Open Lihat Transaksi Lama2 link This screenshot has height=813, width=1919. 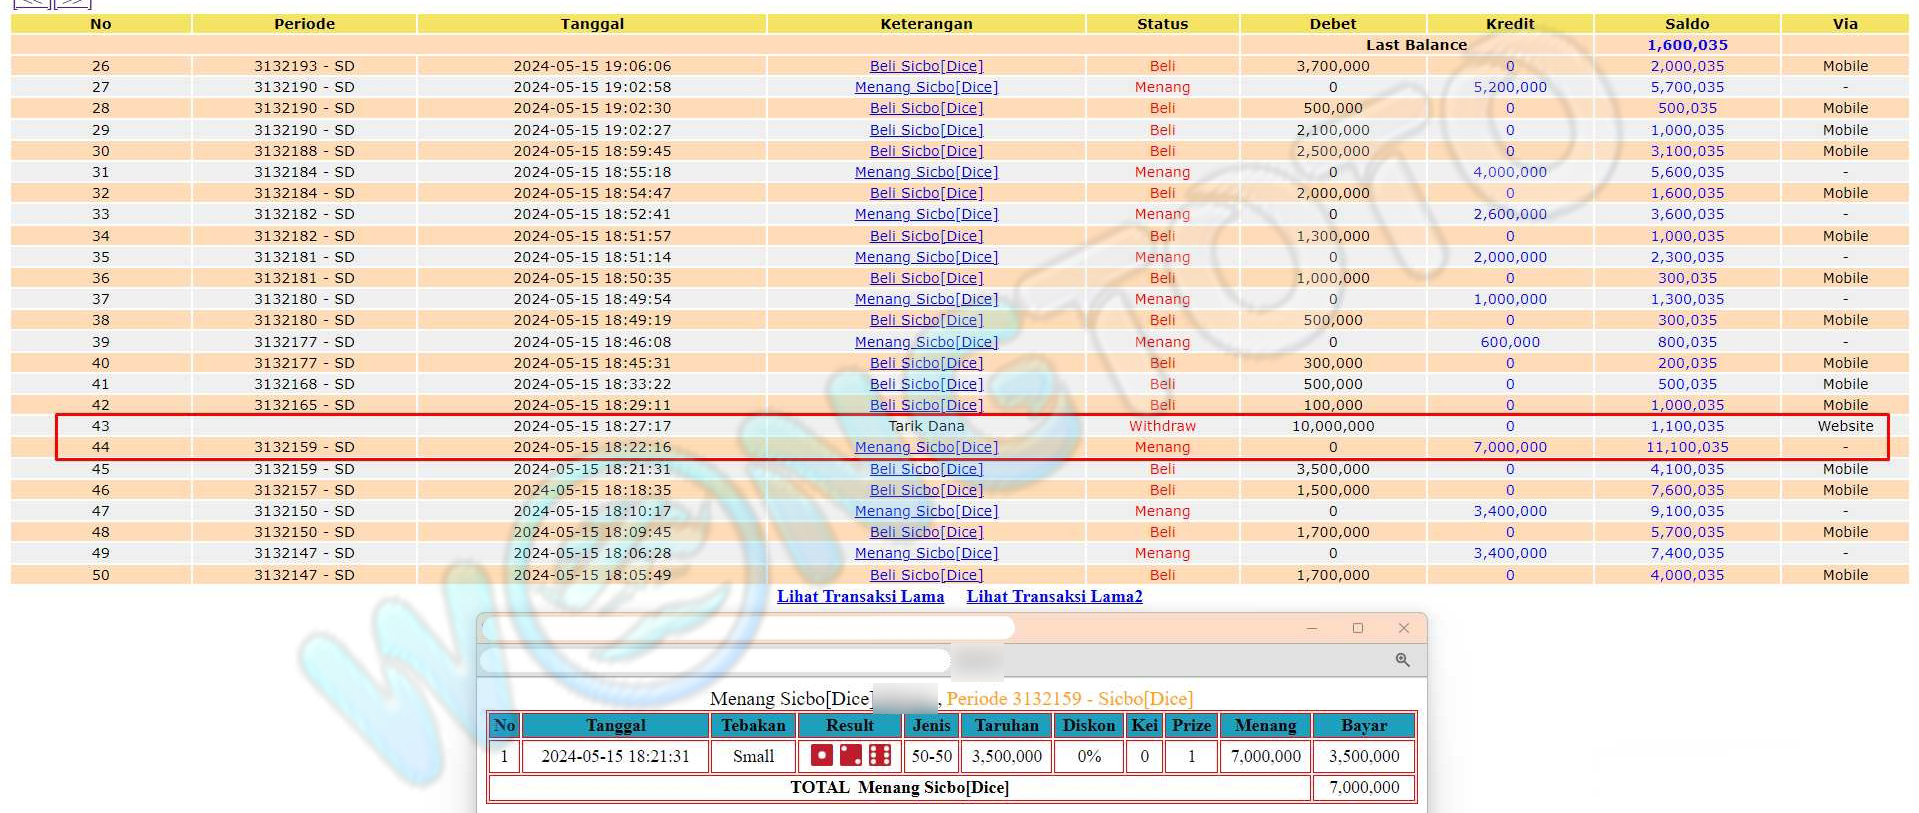[x=1054, y=597]
